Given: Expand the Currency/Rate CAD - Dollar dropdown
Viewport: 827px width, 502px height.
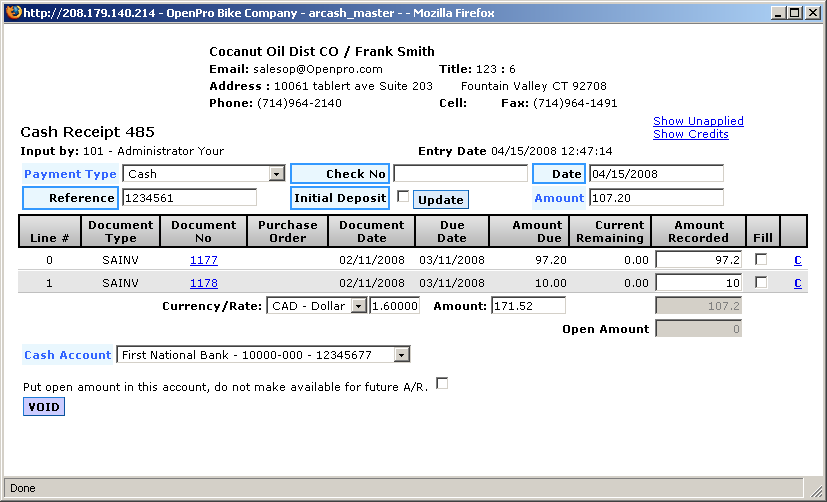Looking at the screenshot, I should [359, 305].
